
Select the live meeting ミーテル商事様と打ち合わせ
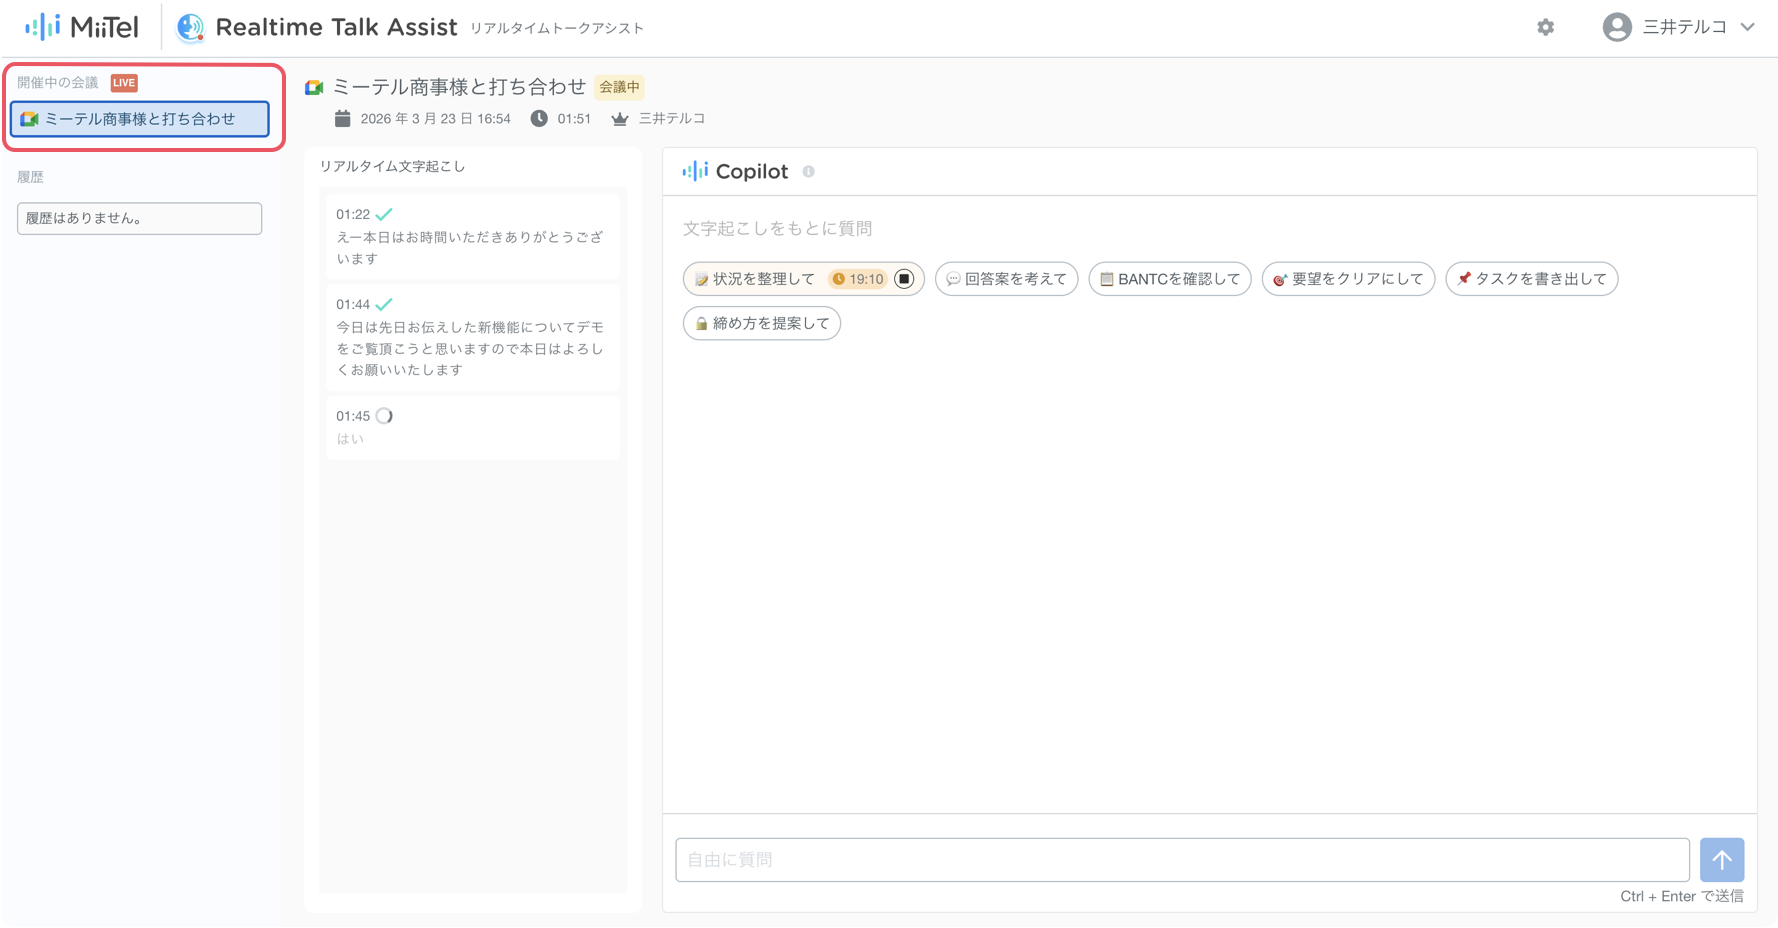coord(140,119)
